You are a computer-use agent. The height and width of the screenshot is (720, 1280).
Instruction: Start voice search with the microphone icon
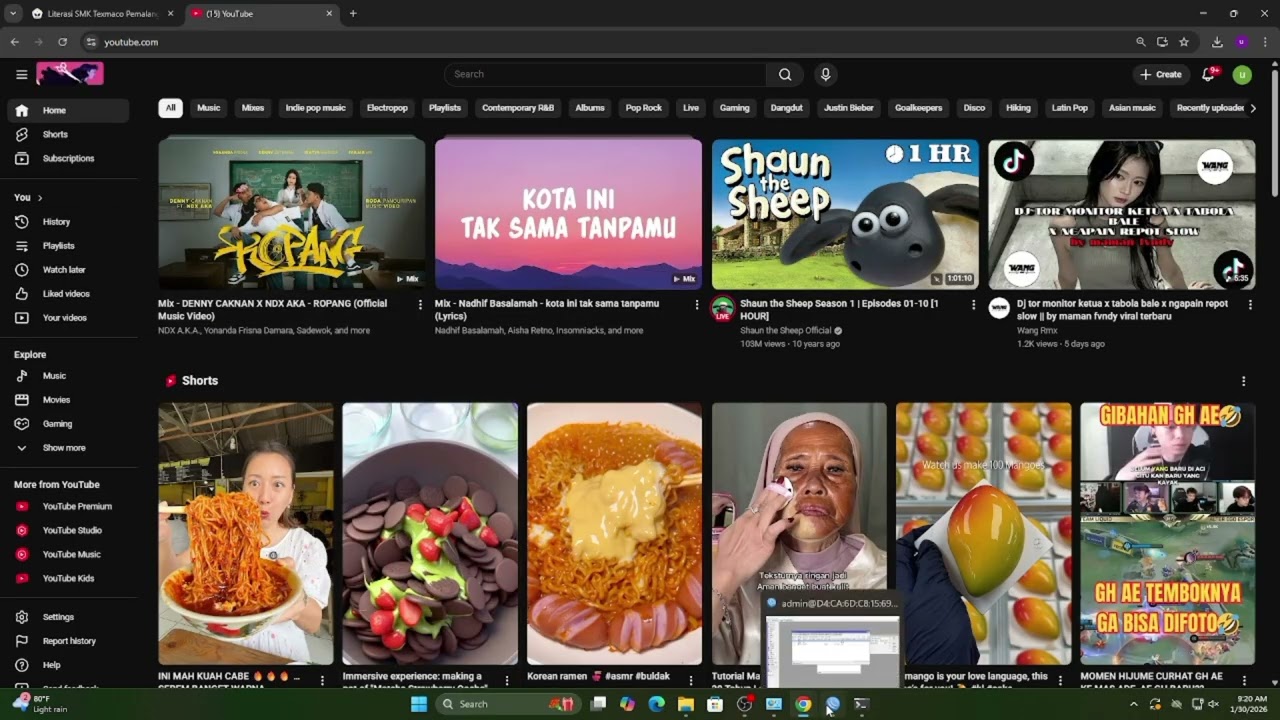[825, 74]
